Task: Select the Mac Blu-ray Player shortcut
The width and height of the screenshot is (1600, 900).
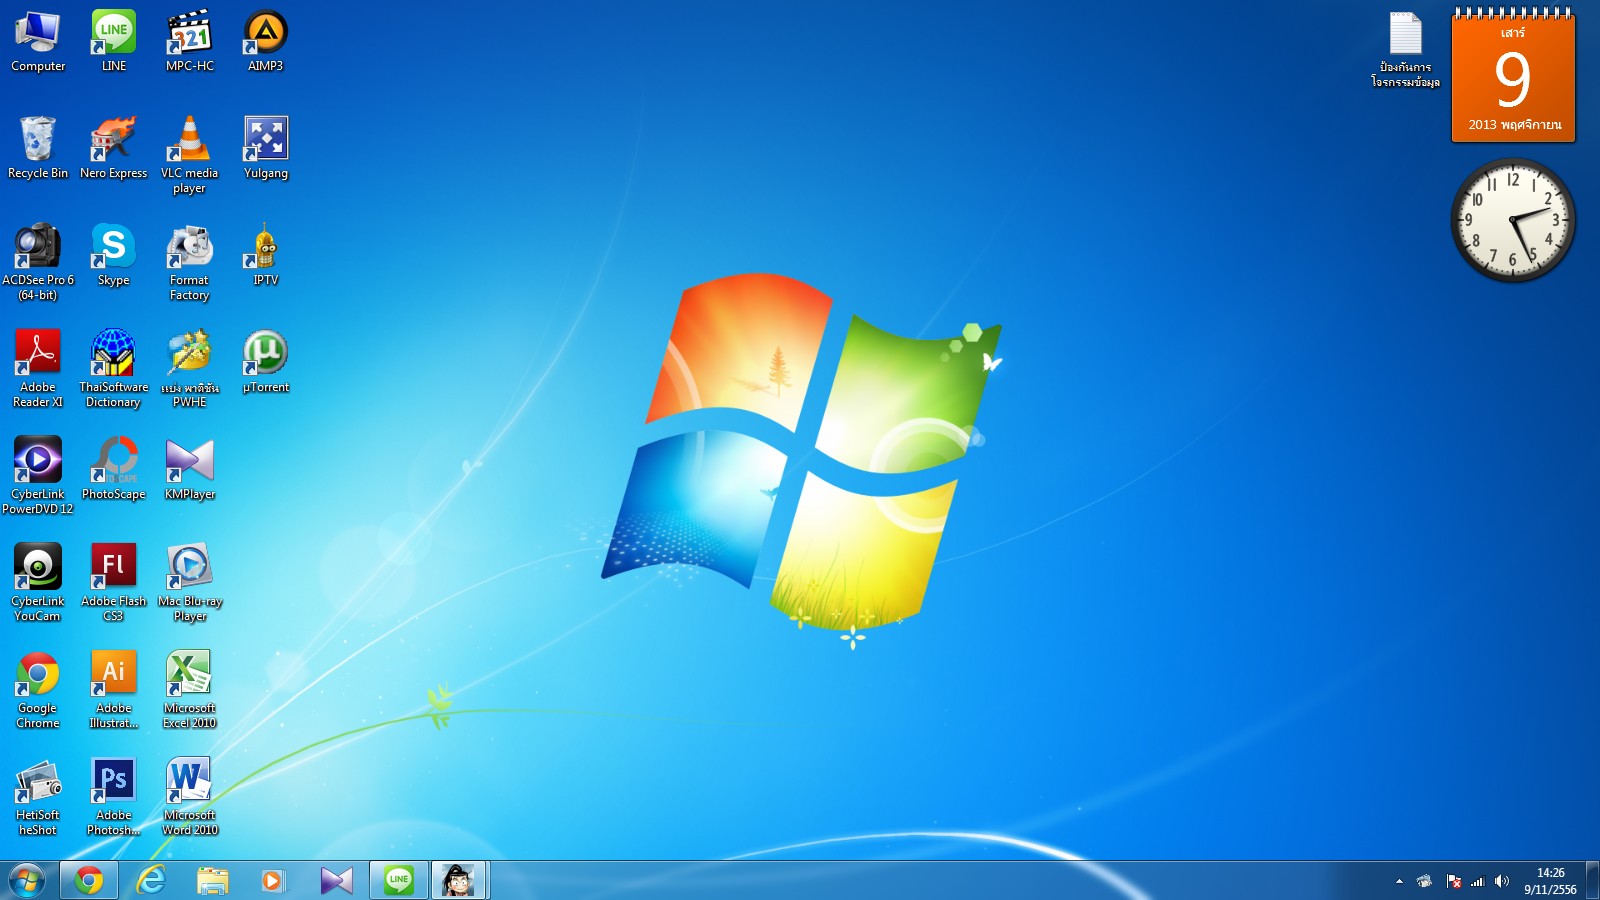Action: (x=190, y=583)
